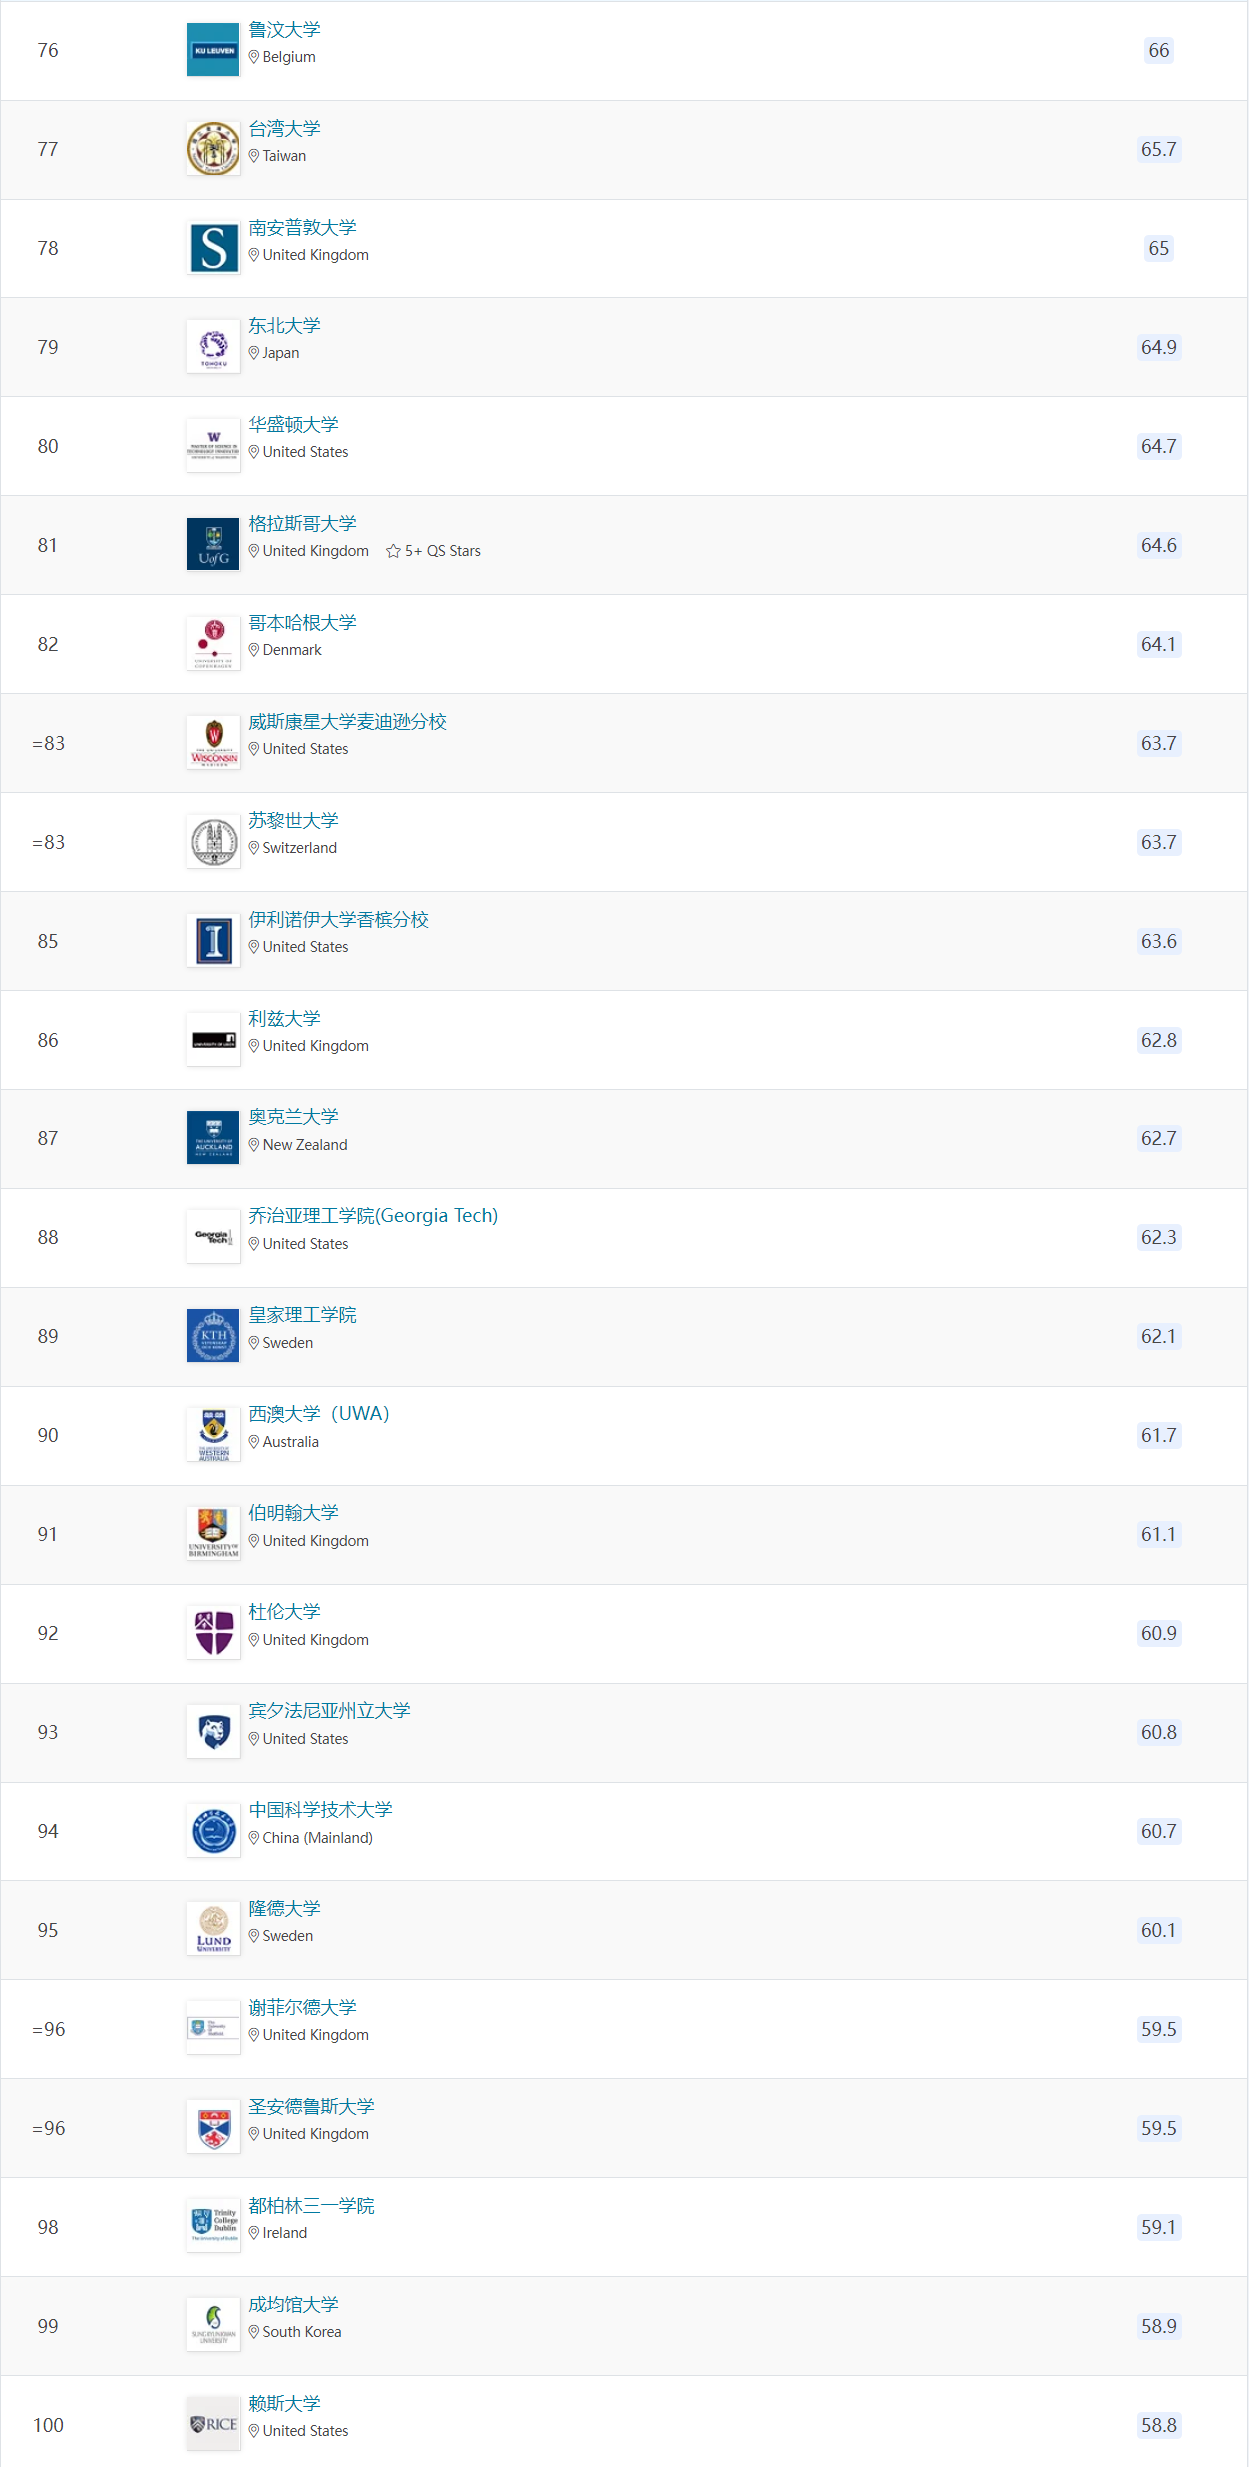Viewport: 1249px width, 2467px height.
Task: Click the Rice University logo
Action: pos(213,2425)
